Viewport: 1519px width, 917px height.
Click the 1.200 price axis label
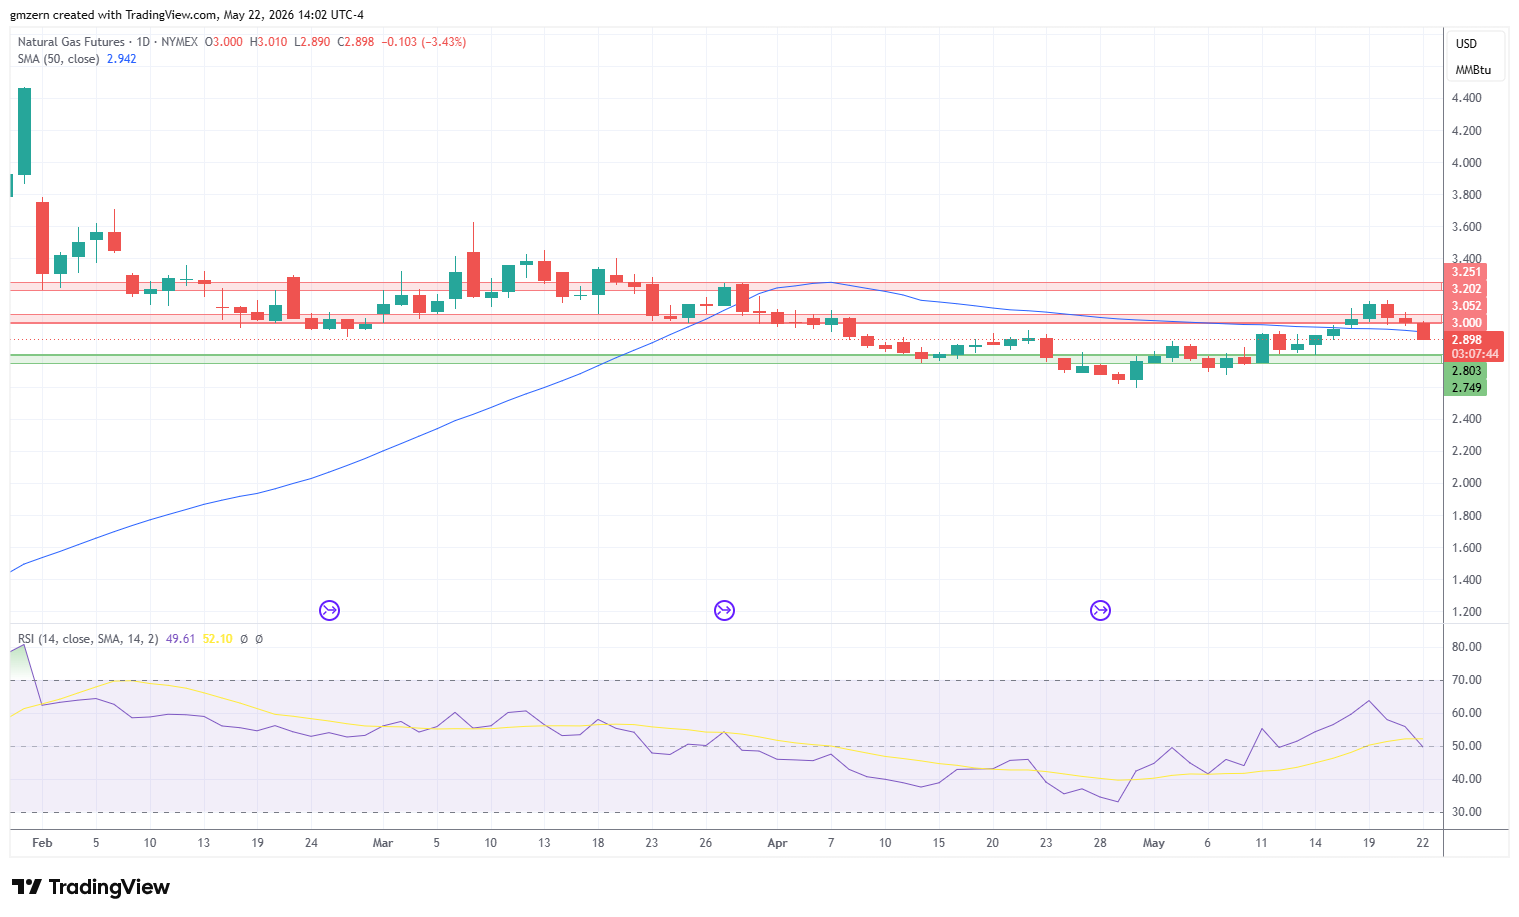click(x=1466, y=612)
